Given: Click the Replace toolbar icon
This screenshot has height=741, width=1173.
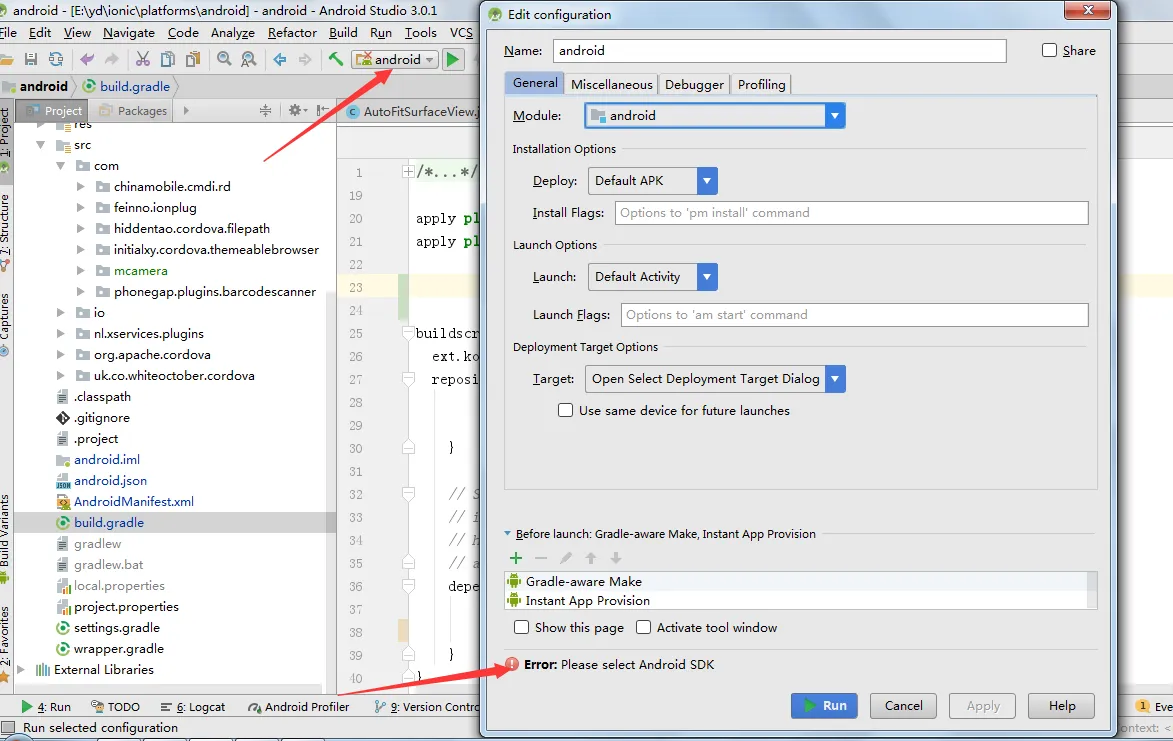Looking at the screenshot, I should (249, 59).
